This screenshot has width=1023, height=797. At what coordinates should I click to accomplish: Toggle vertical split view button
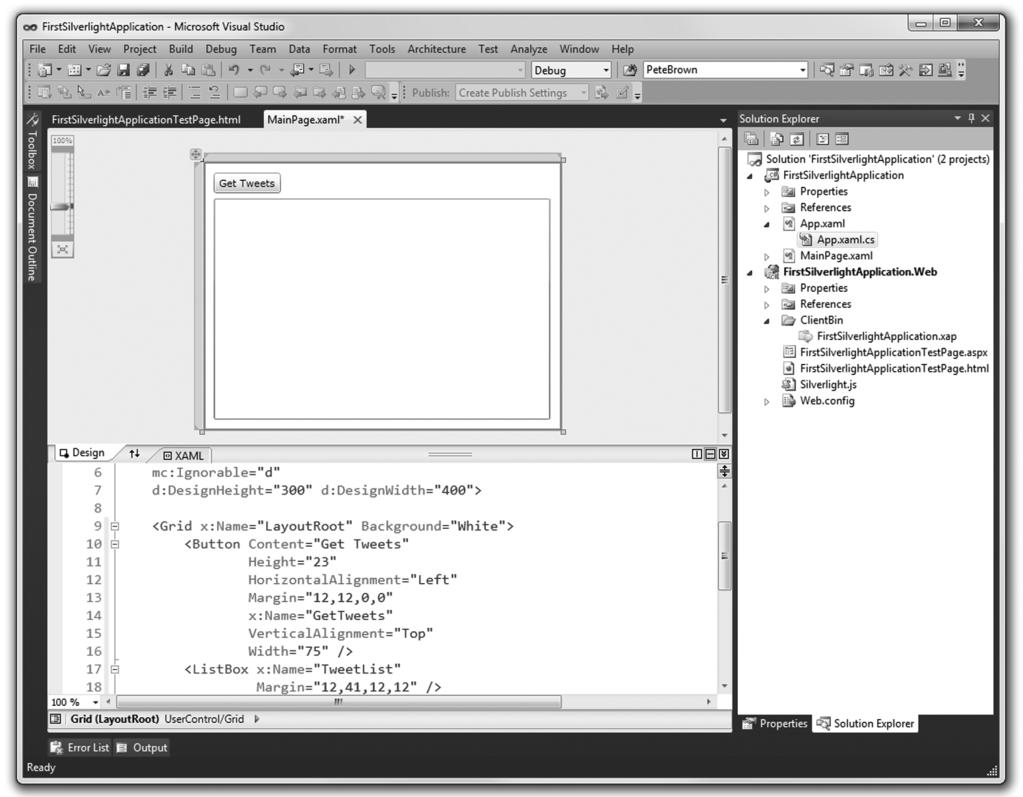[697, 454]
